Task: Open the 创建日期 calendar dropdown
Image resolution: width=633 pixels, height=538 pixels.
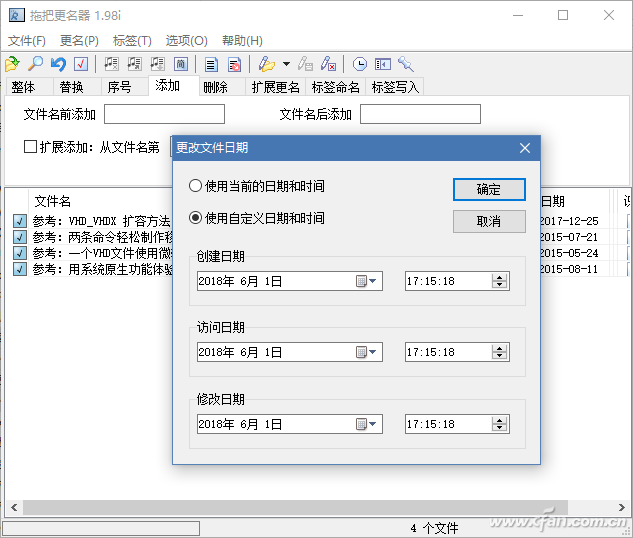Action: [367, 281]
